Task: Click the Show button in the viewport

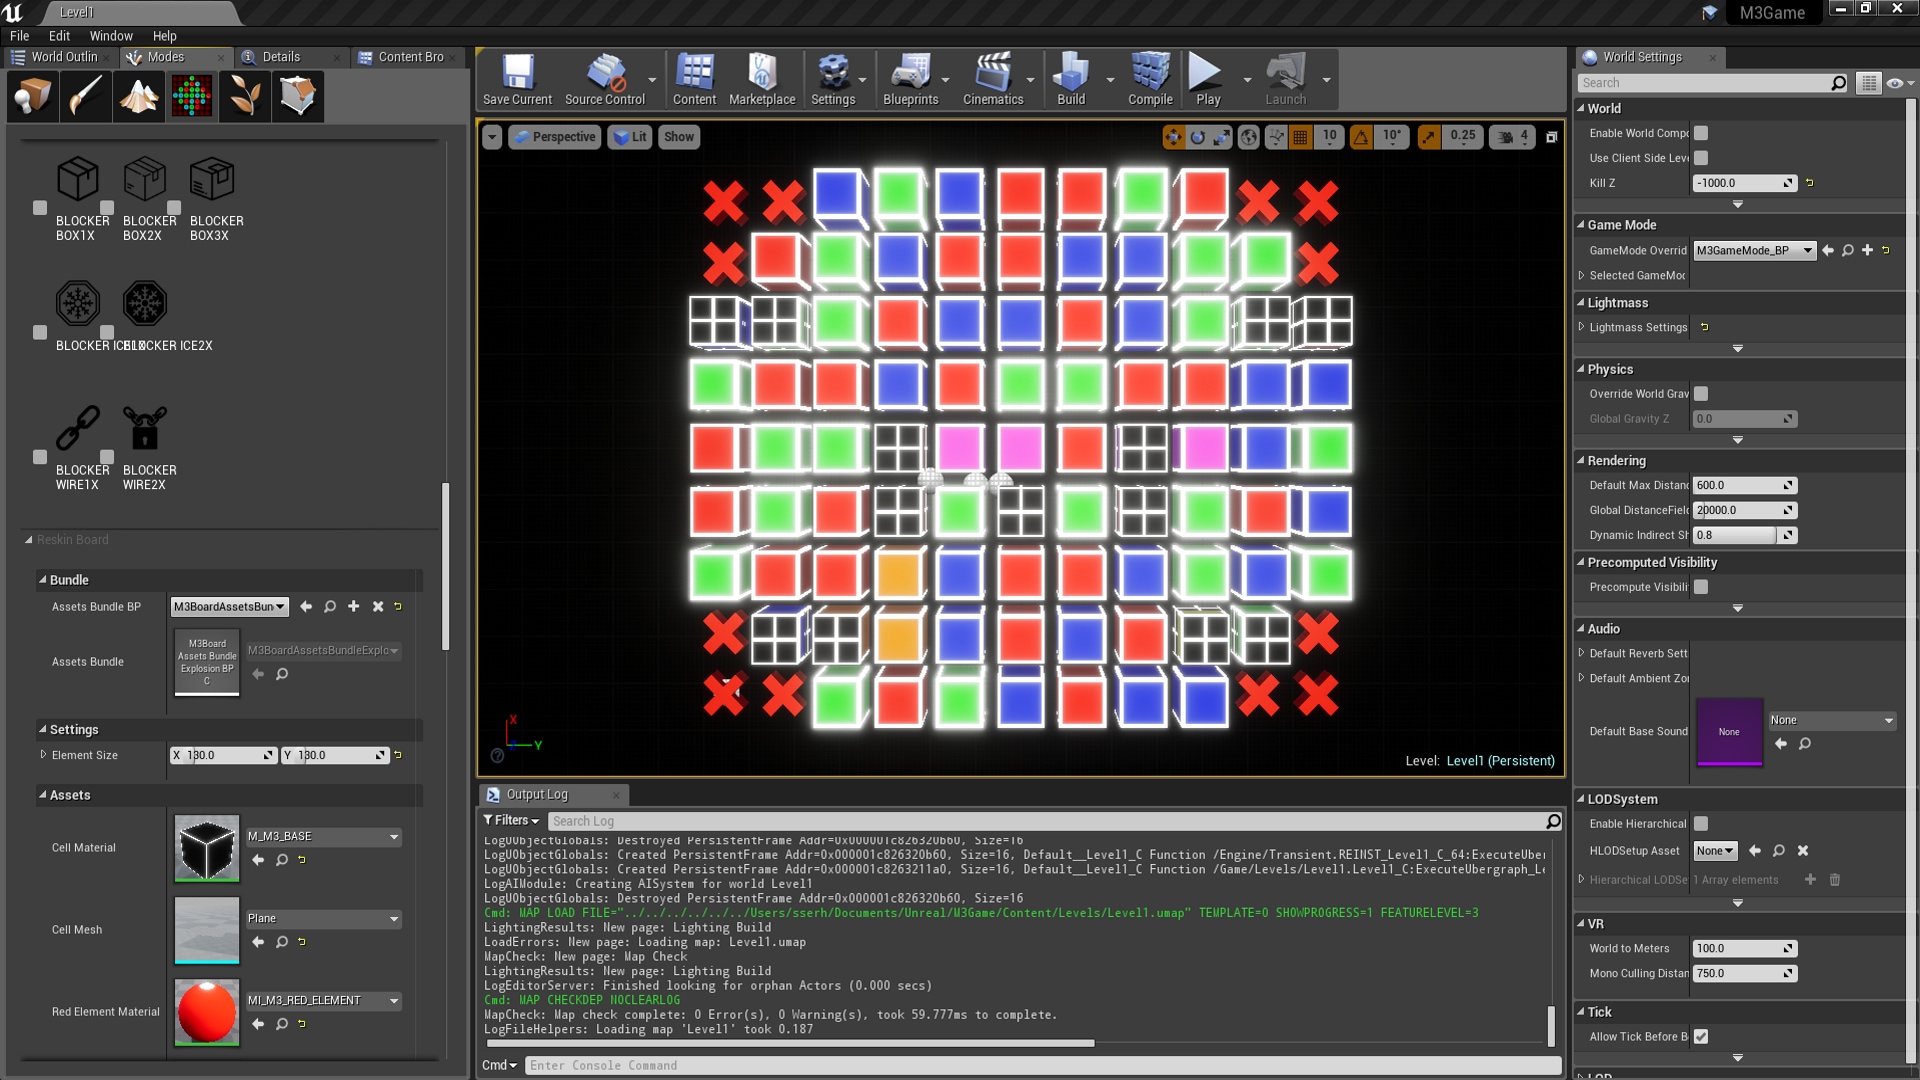Action: (679, 137)
